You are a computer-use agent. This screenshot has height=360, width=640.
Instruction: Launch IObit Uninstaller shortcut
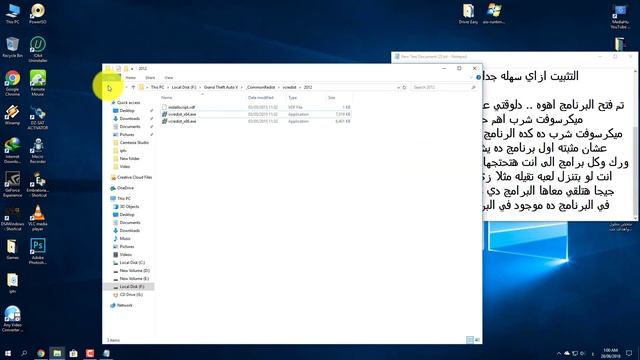click(x=38, y=49)
